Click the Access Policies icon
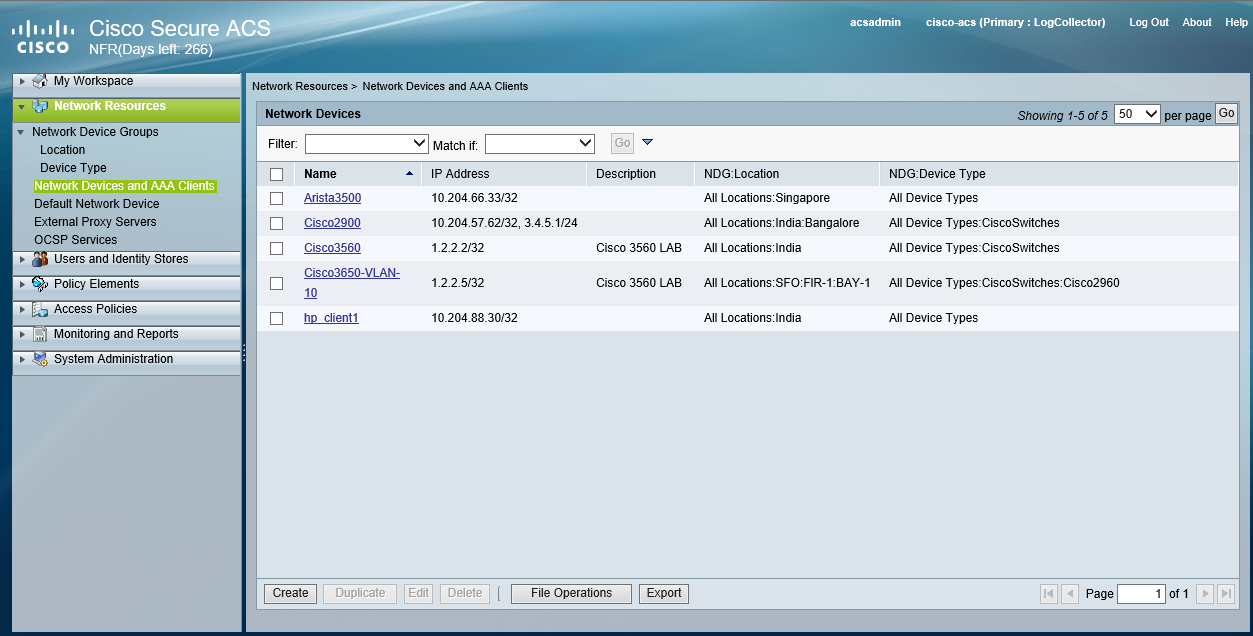1253x636 pixels. (40, 309)
